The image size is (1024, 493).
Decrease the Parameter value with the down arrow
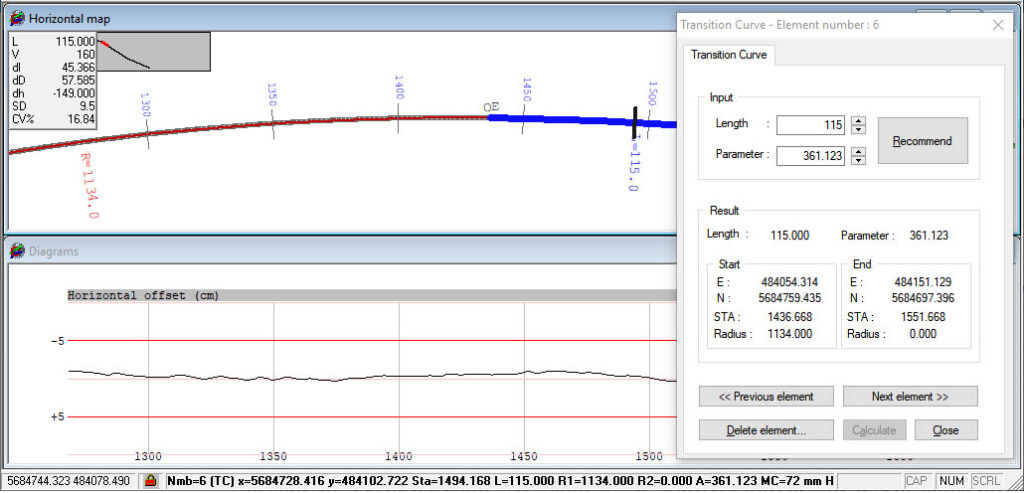[x=859, y=160]
